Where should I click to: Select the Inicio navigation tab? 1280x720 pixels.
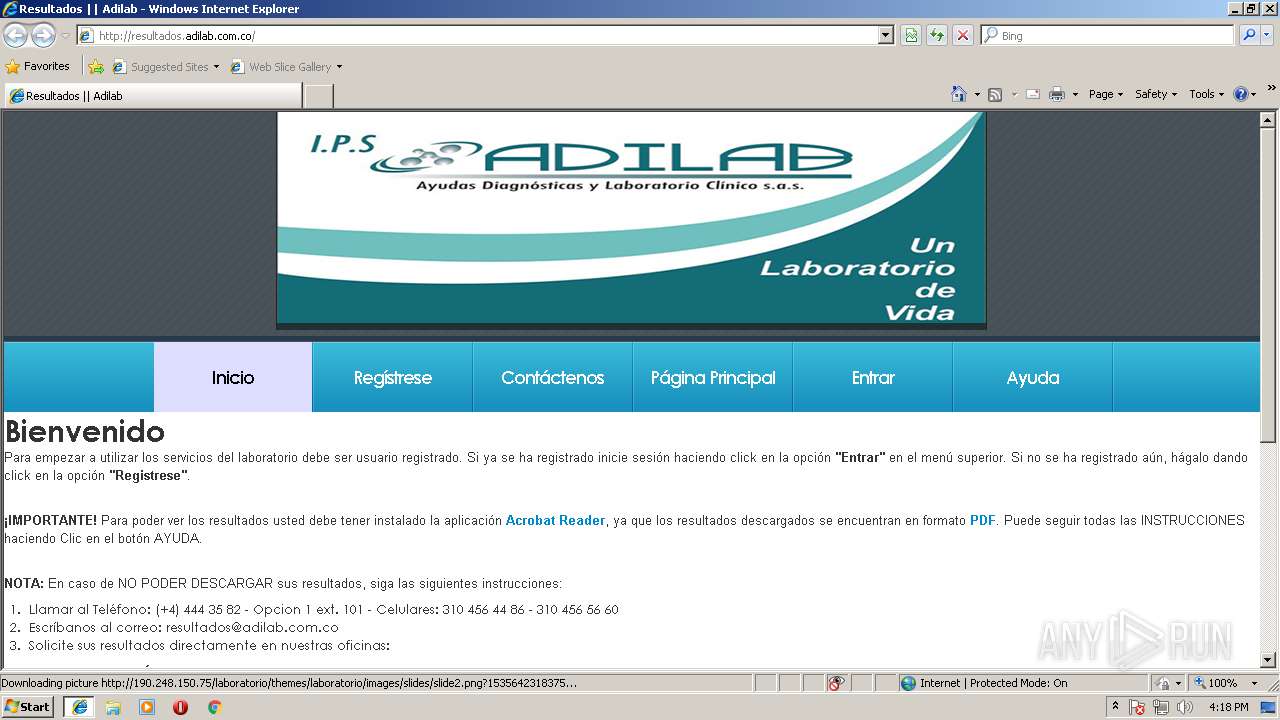tap(233, 377)
